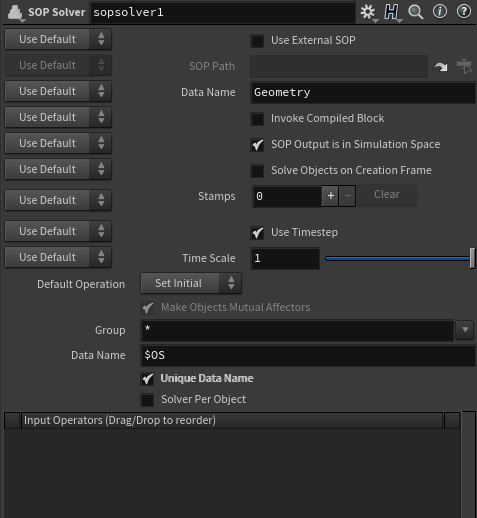Open Use Default dropdown beside Solve Objects option

click(58, 169)
